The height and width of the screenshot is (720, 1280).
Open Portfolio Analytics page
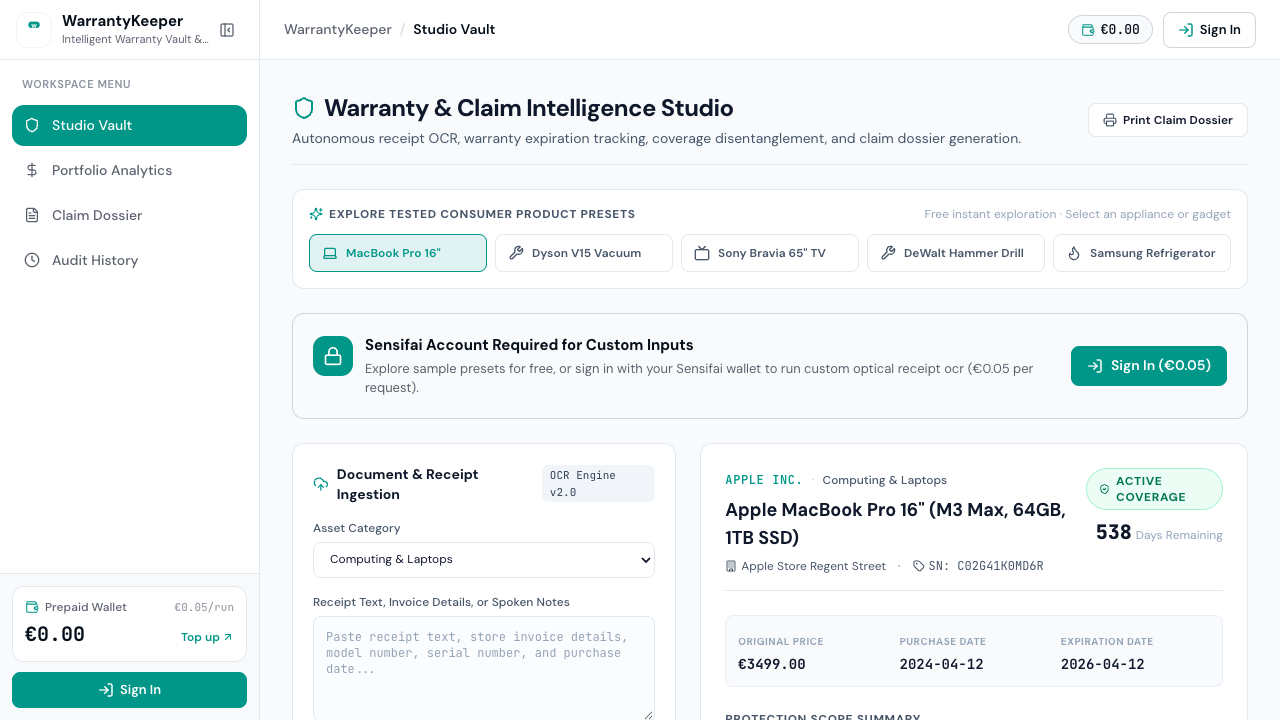click(130, 170)
